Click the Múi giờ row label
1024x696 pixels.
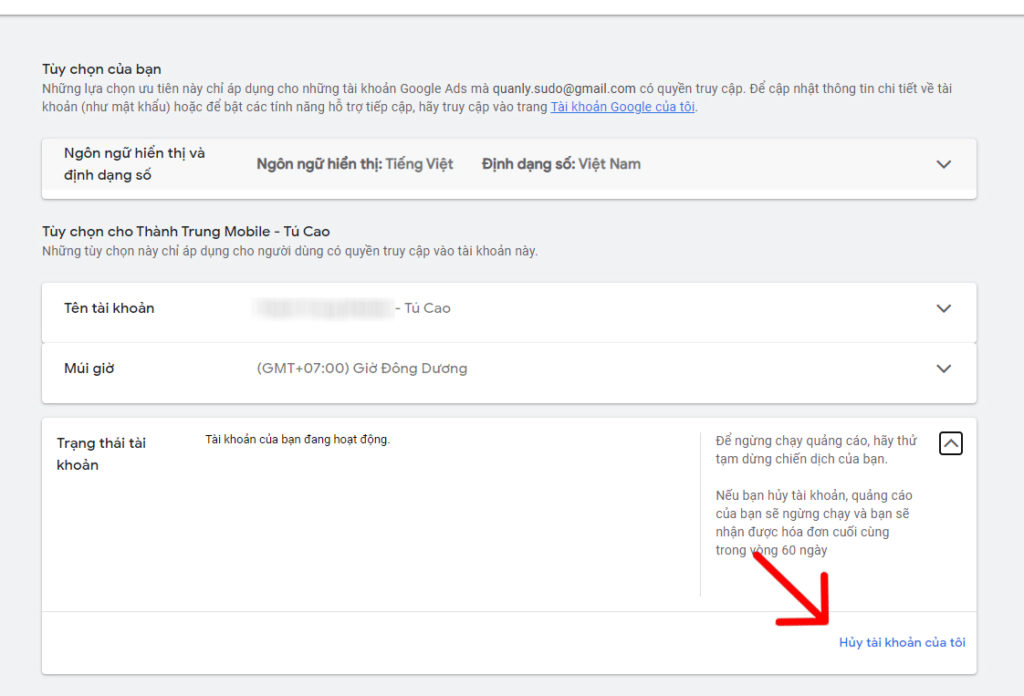89,368
